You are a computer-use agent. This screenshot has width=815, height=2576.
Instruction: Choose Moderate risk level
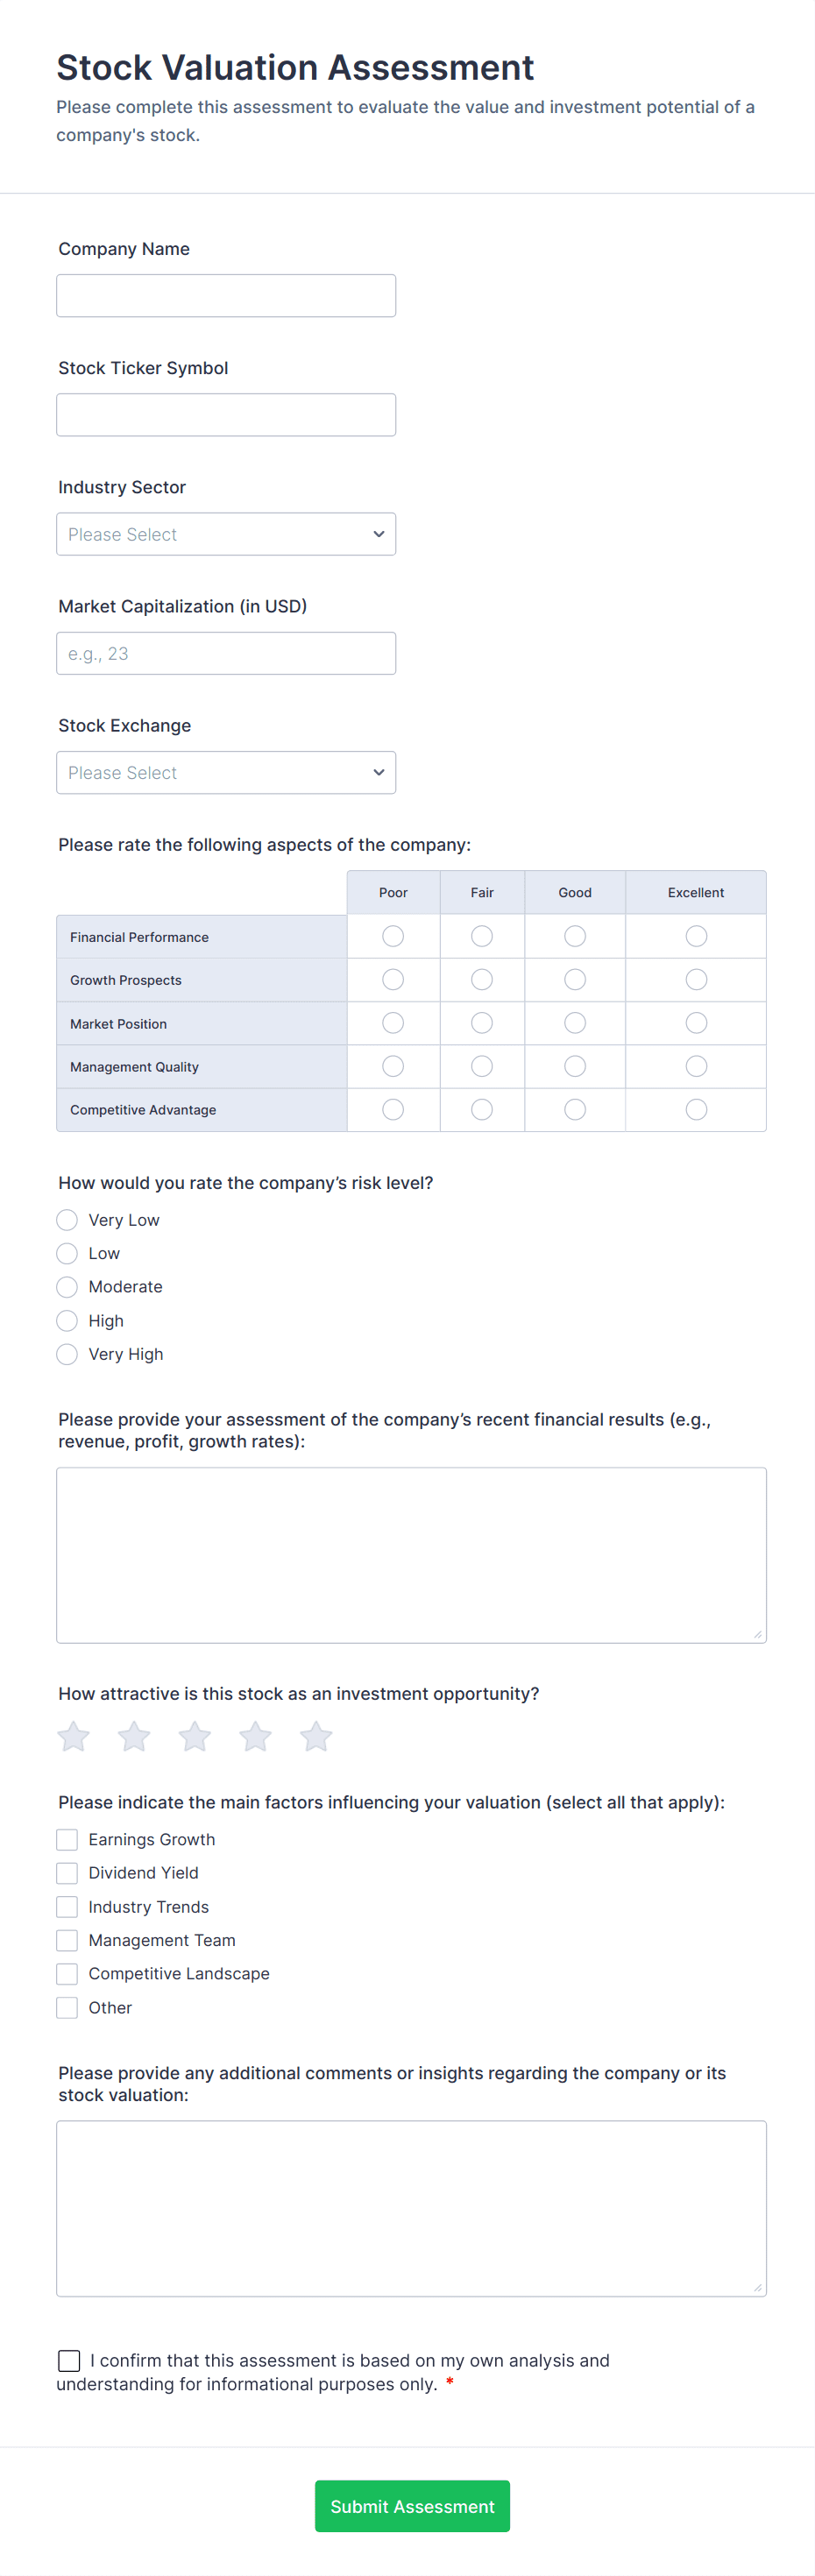[66, 1287]
